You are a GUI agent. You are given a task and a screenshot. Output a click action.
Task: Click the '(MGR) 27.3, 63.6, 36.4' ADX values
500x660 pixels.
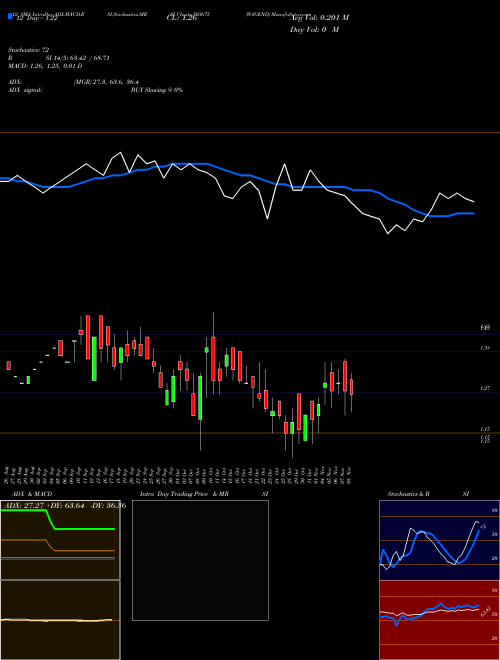[106, 82]
